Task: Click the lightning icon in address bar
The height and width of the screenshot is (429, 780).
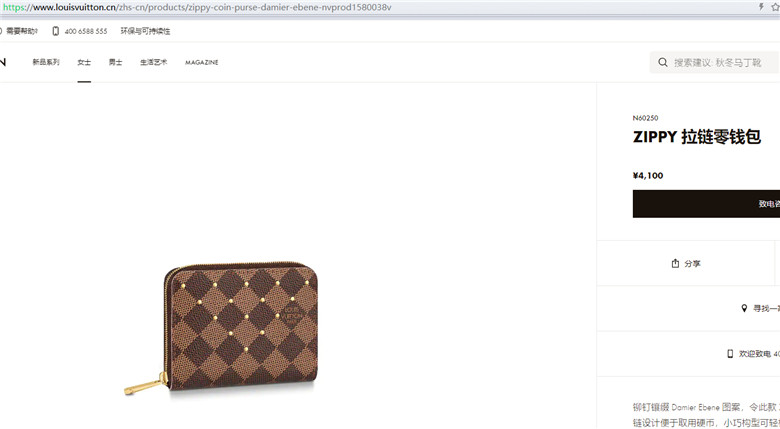Action: [761, 7]
